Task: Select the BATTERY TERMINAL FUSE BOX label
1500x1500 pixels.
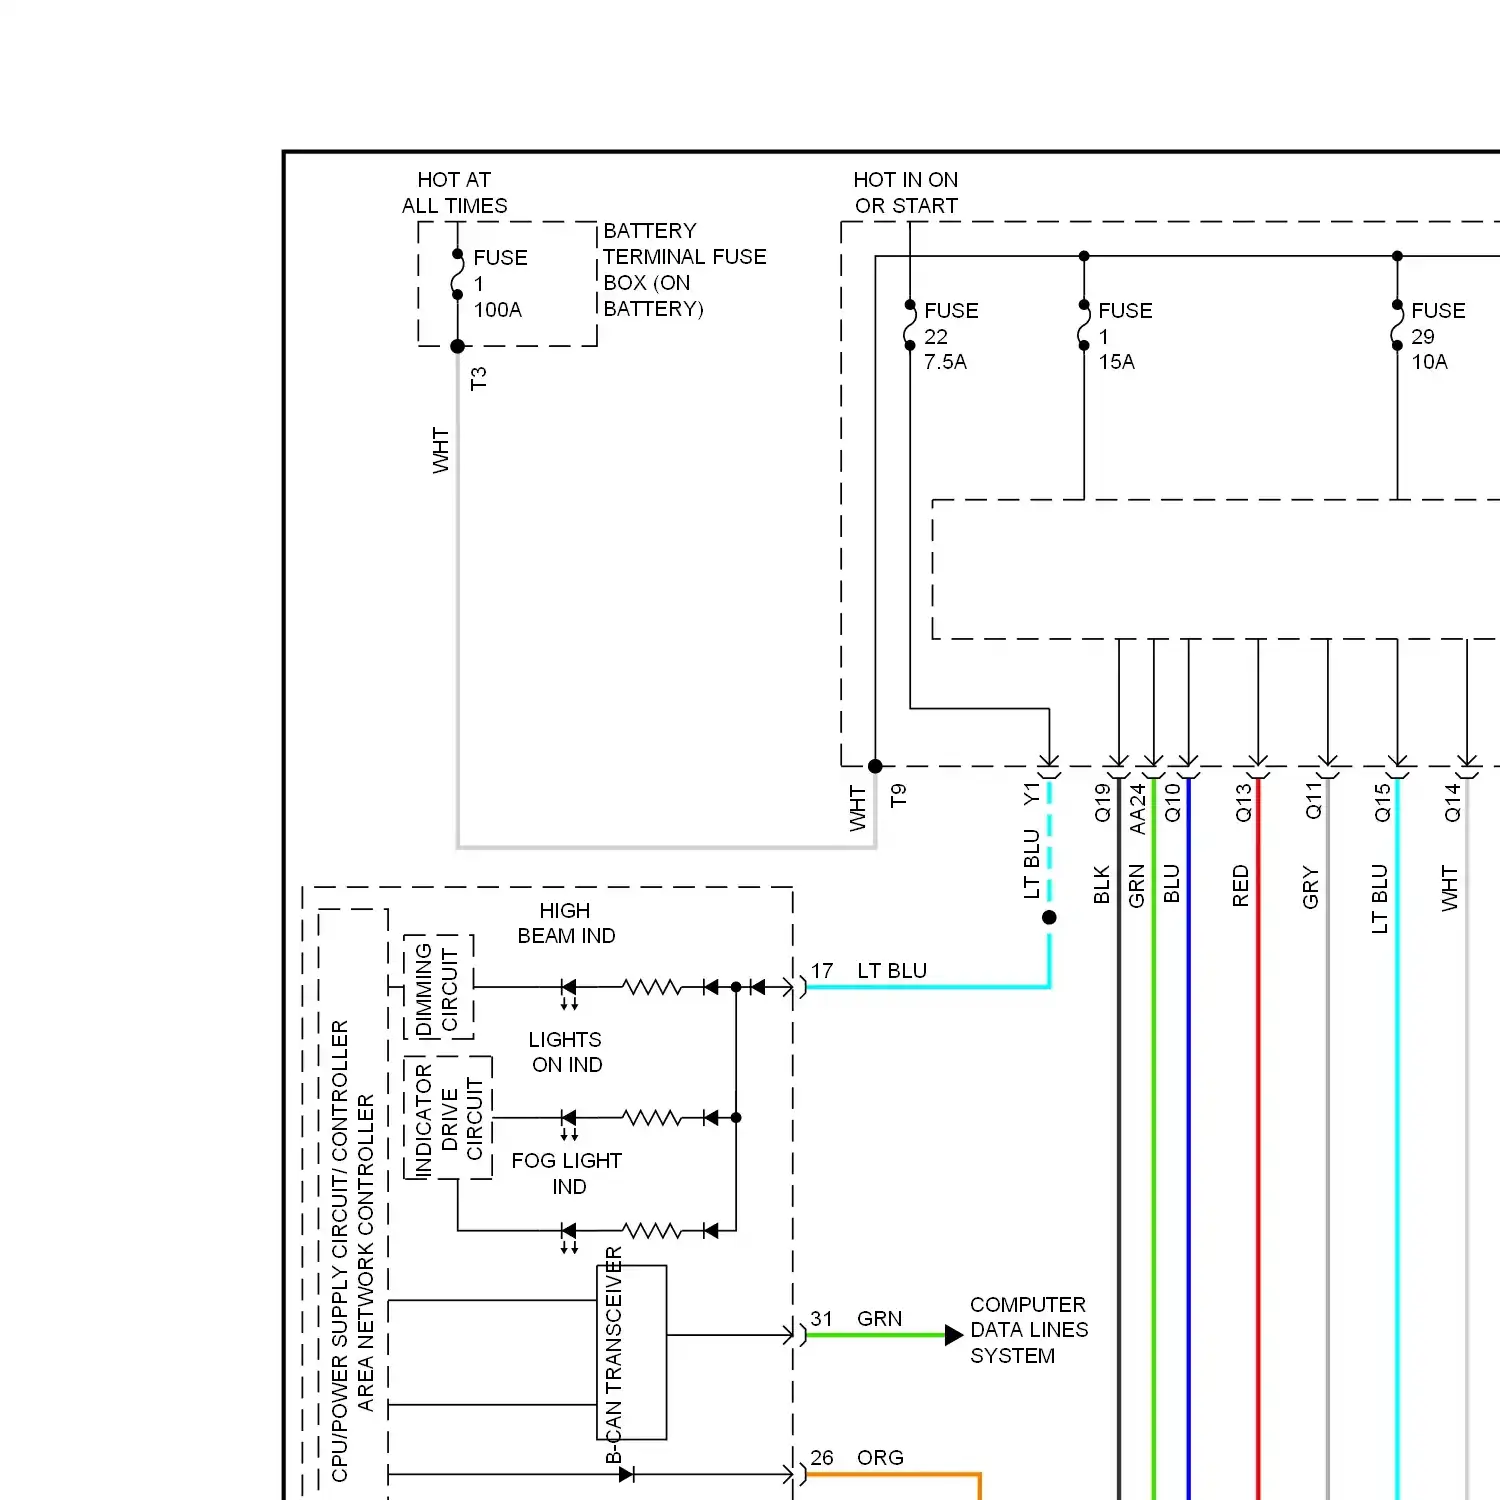Action: [685, 270]
